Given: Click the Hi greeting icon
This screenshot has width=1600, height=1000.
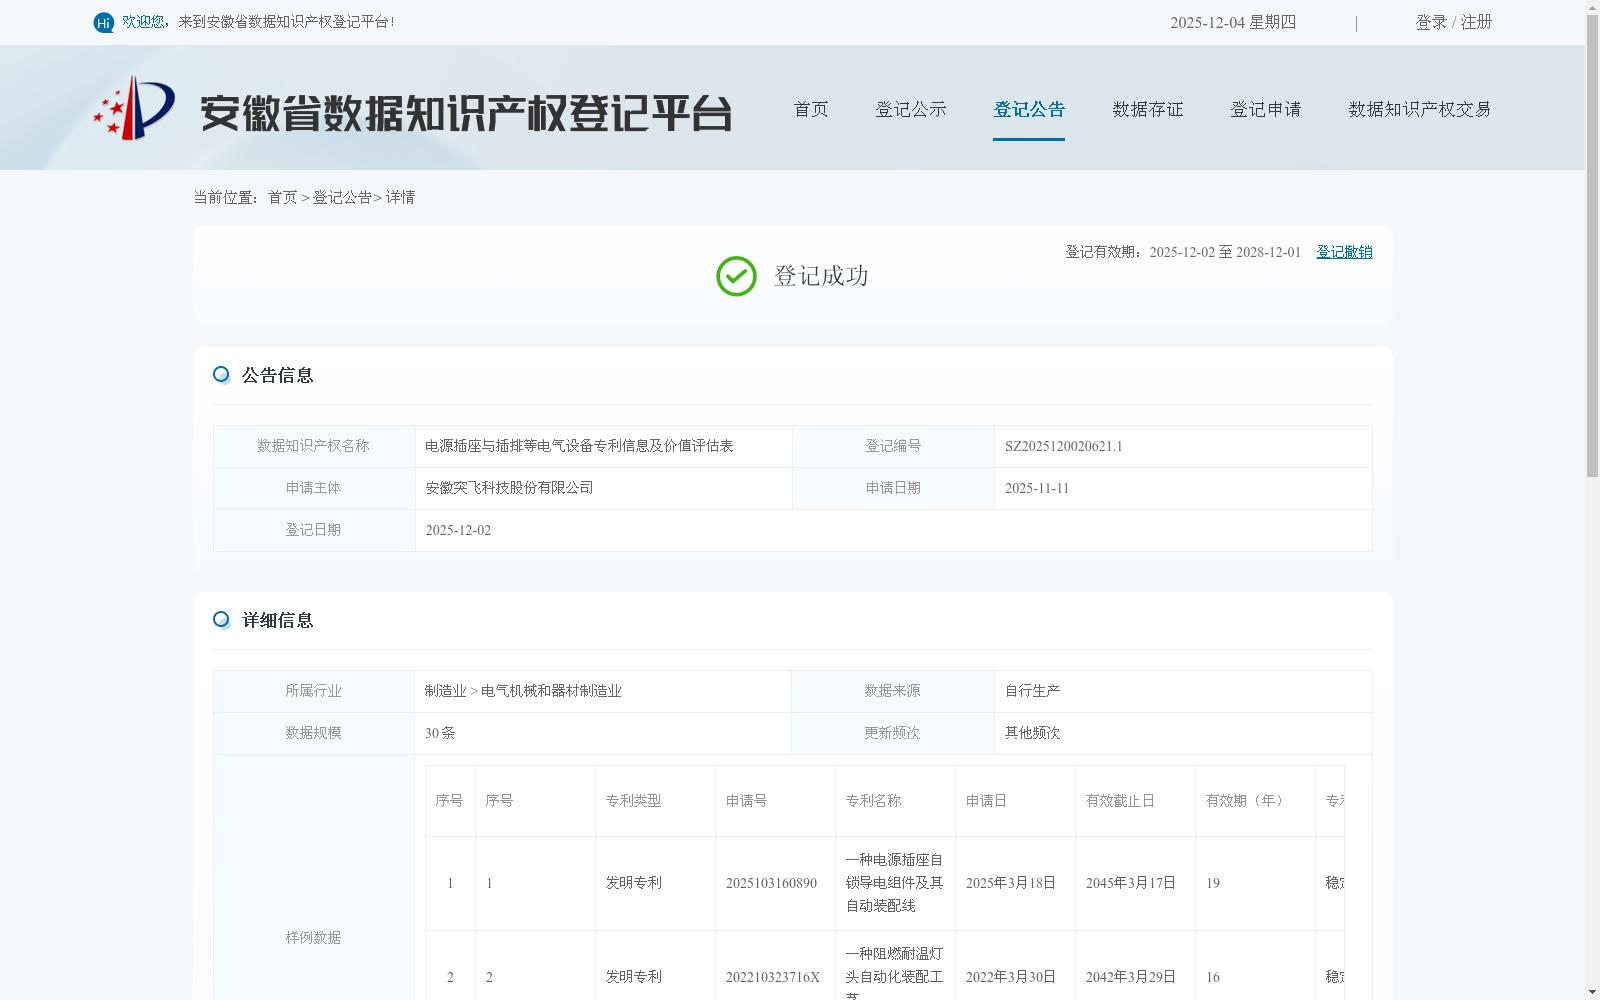Looking at the screenshot, I should tap(104, 22).
